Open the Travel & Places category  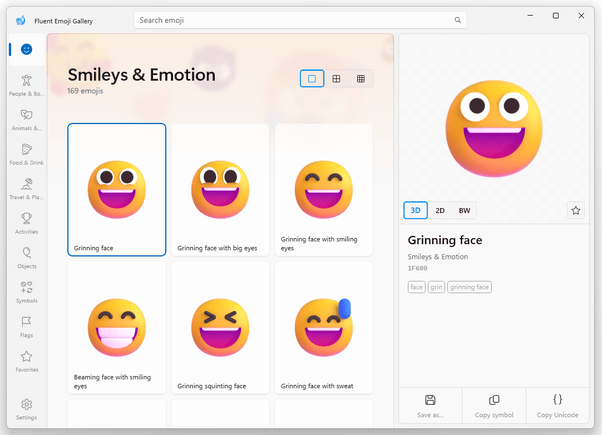[26, 189]
